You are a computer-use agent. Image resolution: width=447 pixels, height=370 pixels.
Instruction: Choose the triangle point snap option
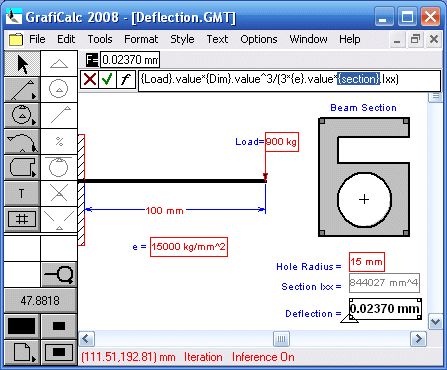(x=59, y=63)
